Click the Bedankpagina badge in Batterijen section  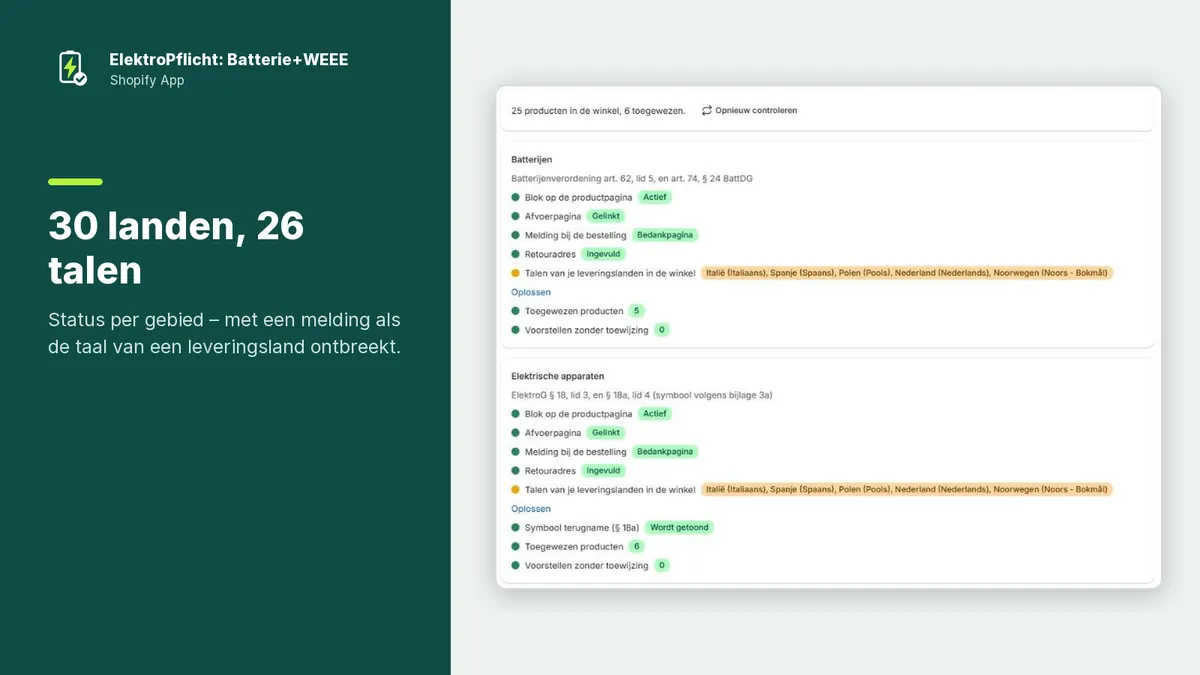point(665,235)
